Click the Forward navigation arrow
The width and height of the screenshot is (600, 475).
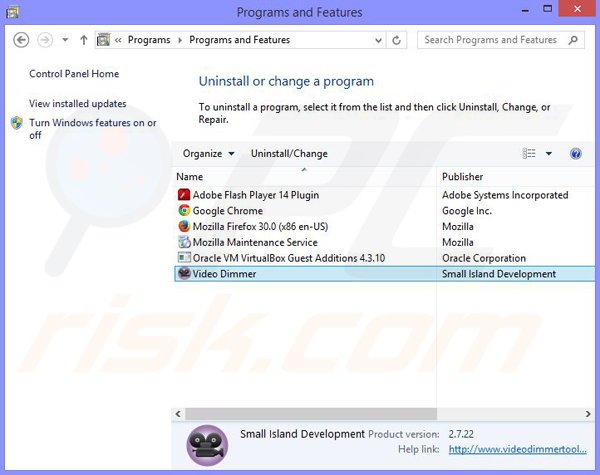[x=45, y=40]
